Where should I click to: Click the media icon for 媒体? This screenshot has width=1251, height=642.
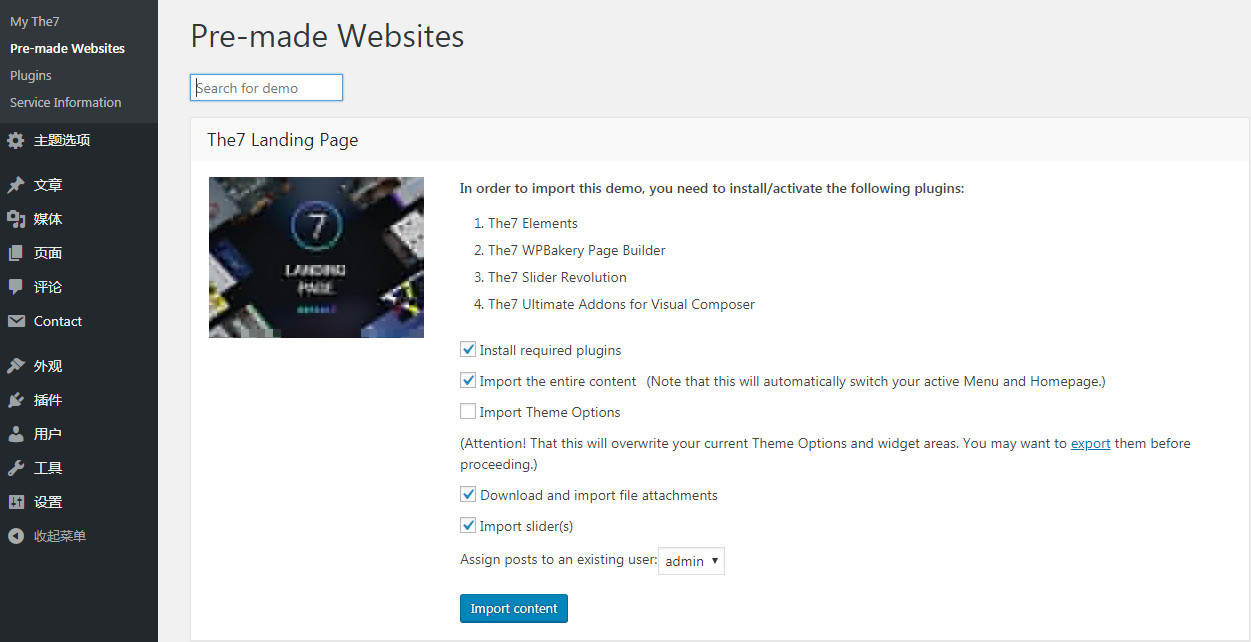(x=15, y=219)
